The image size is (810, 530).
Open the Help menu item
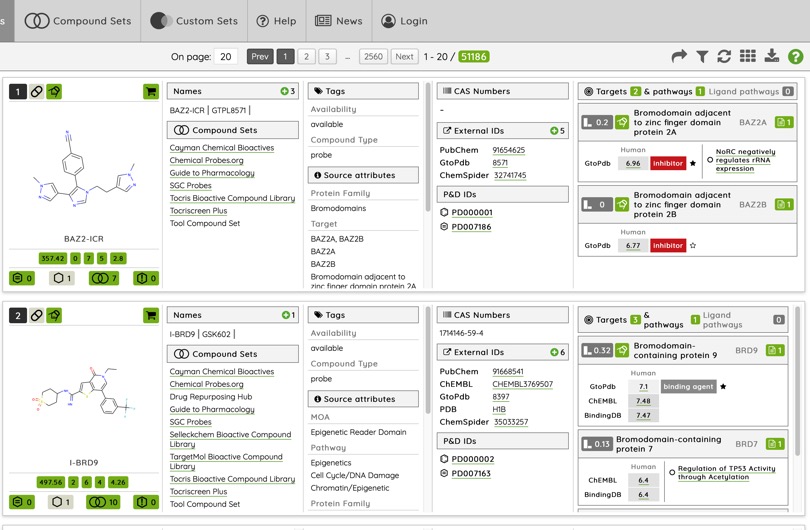pyautogui.click(x=276, y=21)
